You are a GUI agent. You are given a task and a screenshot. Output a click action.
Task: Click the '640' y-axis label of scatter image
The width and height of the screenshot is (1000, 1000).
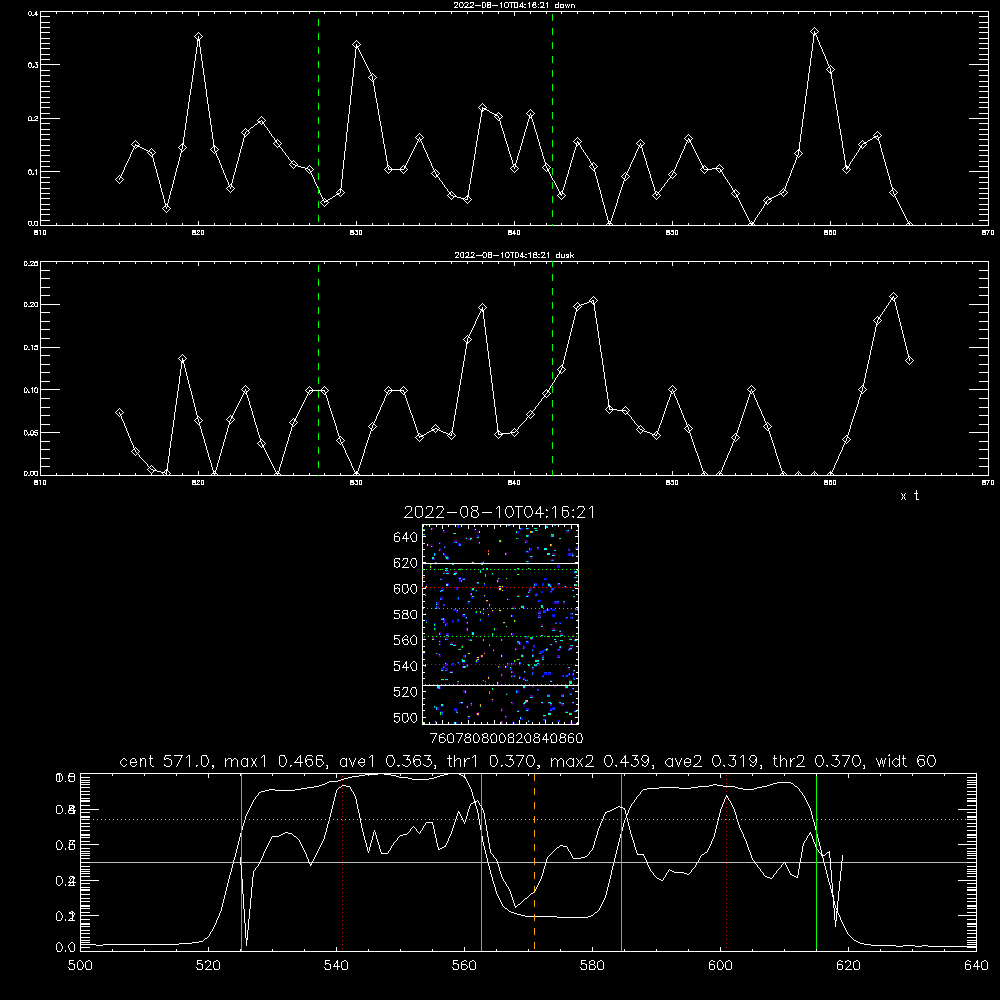coord(406,538)
